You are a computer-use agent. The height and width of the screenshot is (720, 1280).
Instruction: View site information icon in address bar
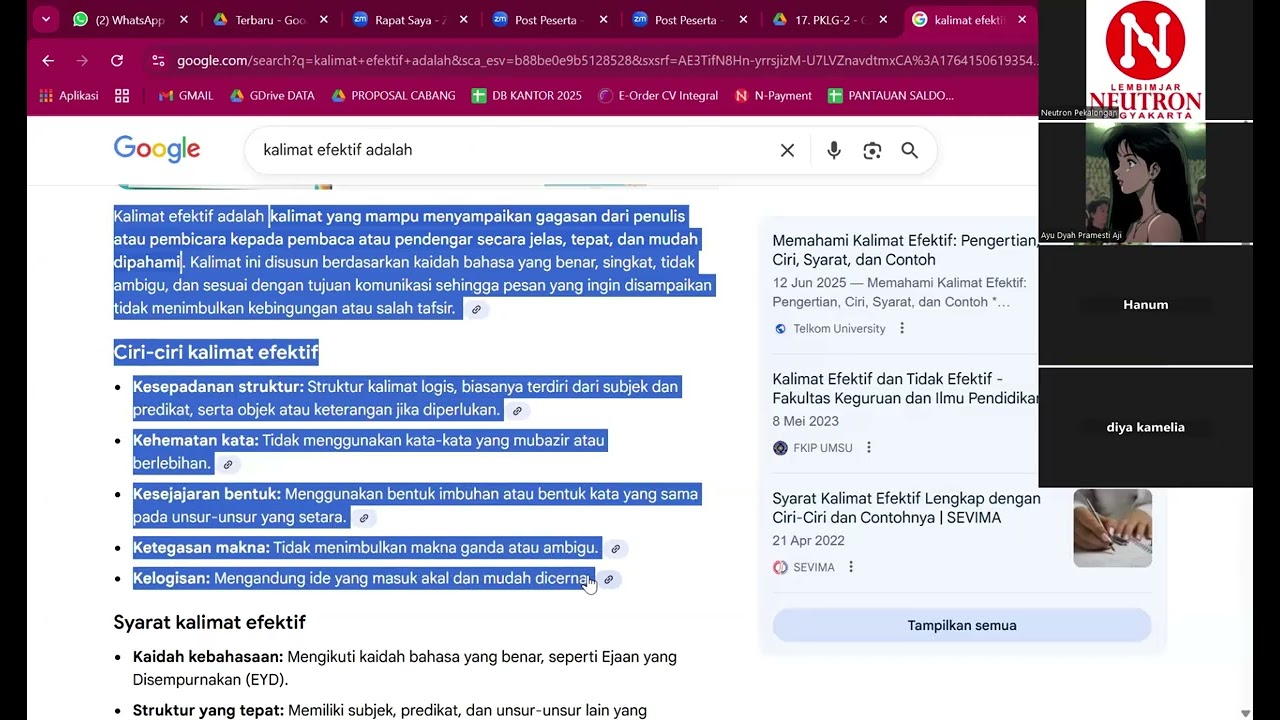tap(158, 61)
